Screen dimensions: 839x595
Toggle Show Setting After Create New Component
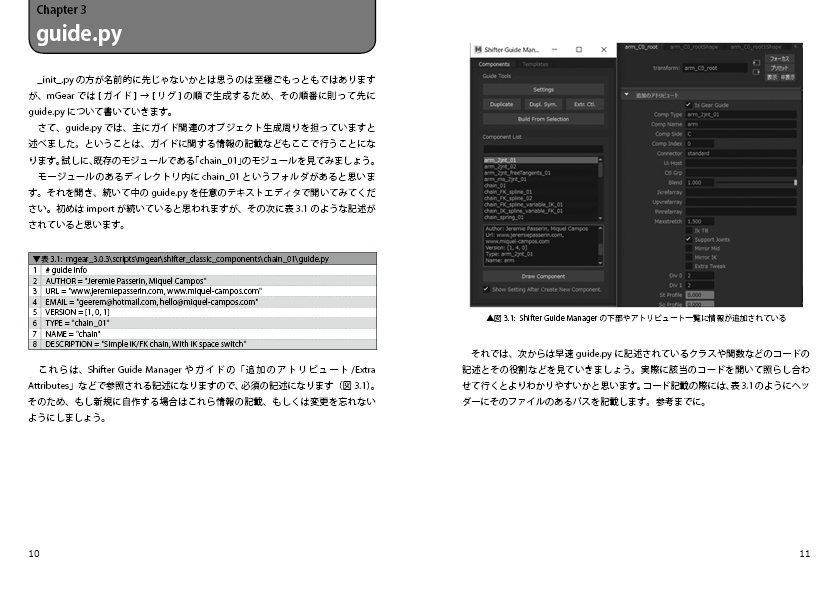click(486, 289)
